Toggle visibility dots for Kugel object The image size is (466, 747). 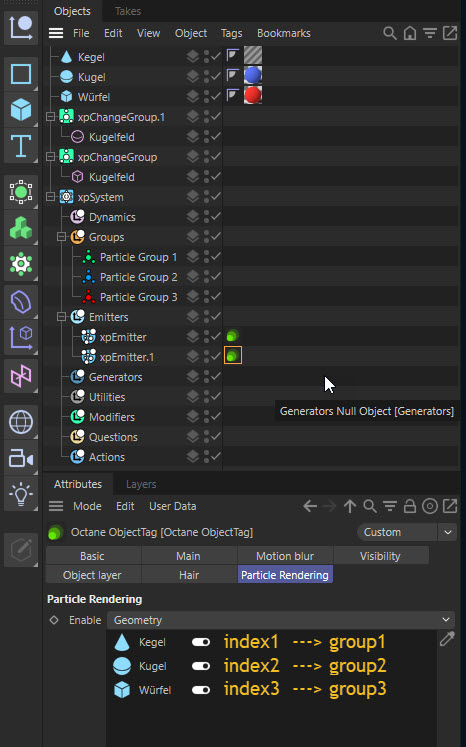[x=206, y=76]
